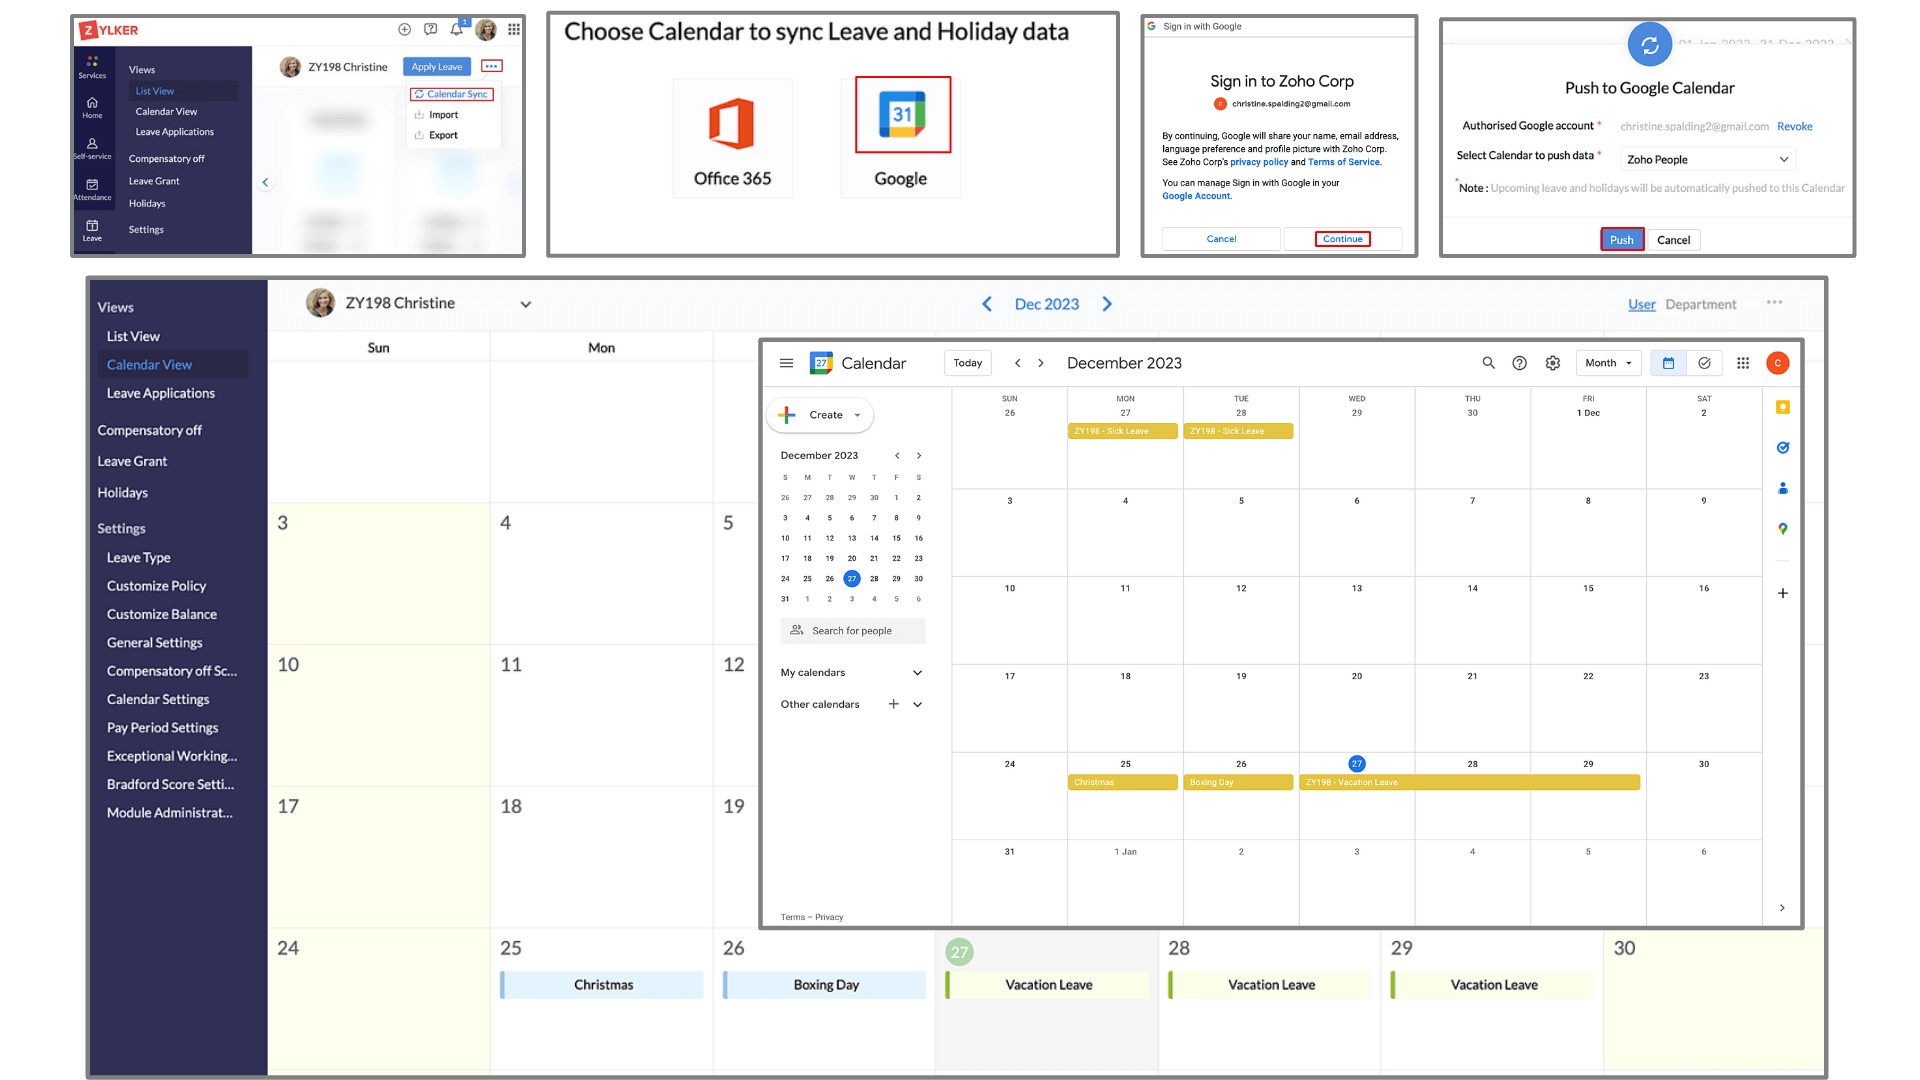This screenshot has width=1920, height=1080.
Task: Open Calendar View in large sidebar
Action: (149, 365)
